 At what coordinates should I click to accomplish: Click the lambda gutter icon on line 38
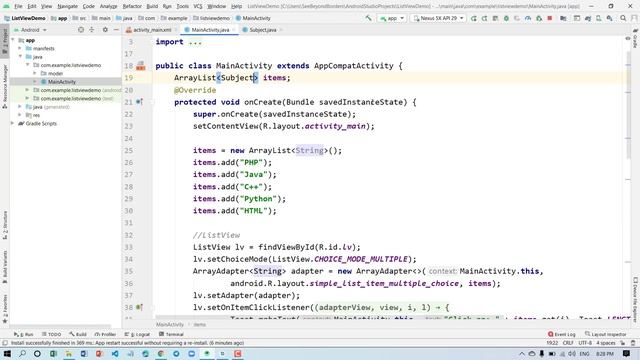tap(139, 307)
